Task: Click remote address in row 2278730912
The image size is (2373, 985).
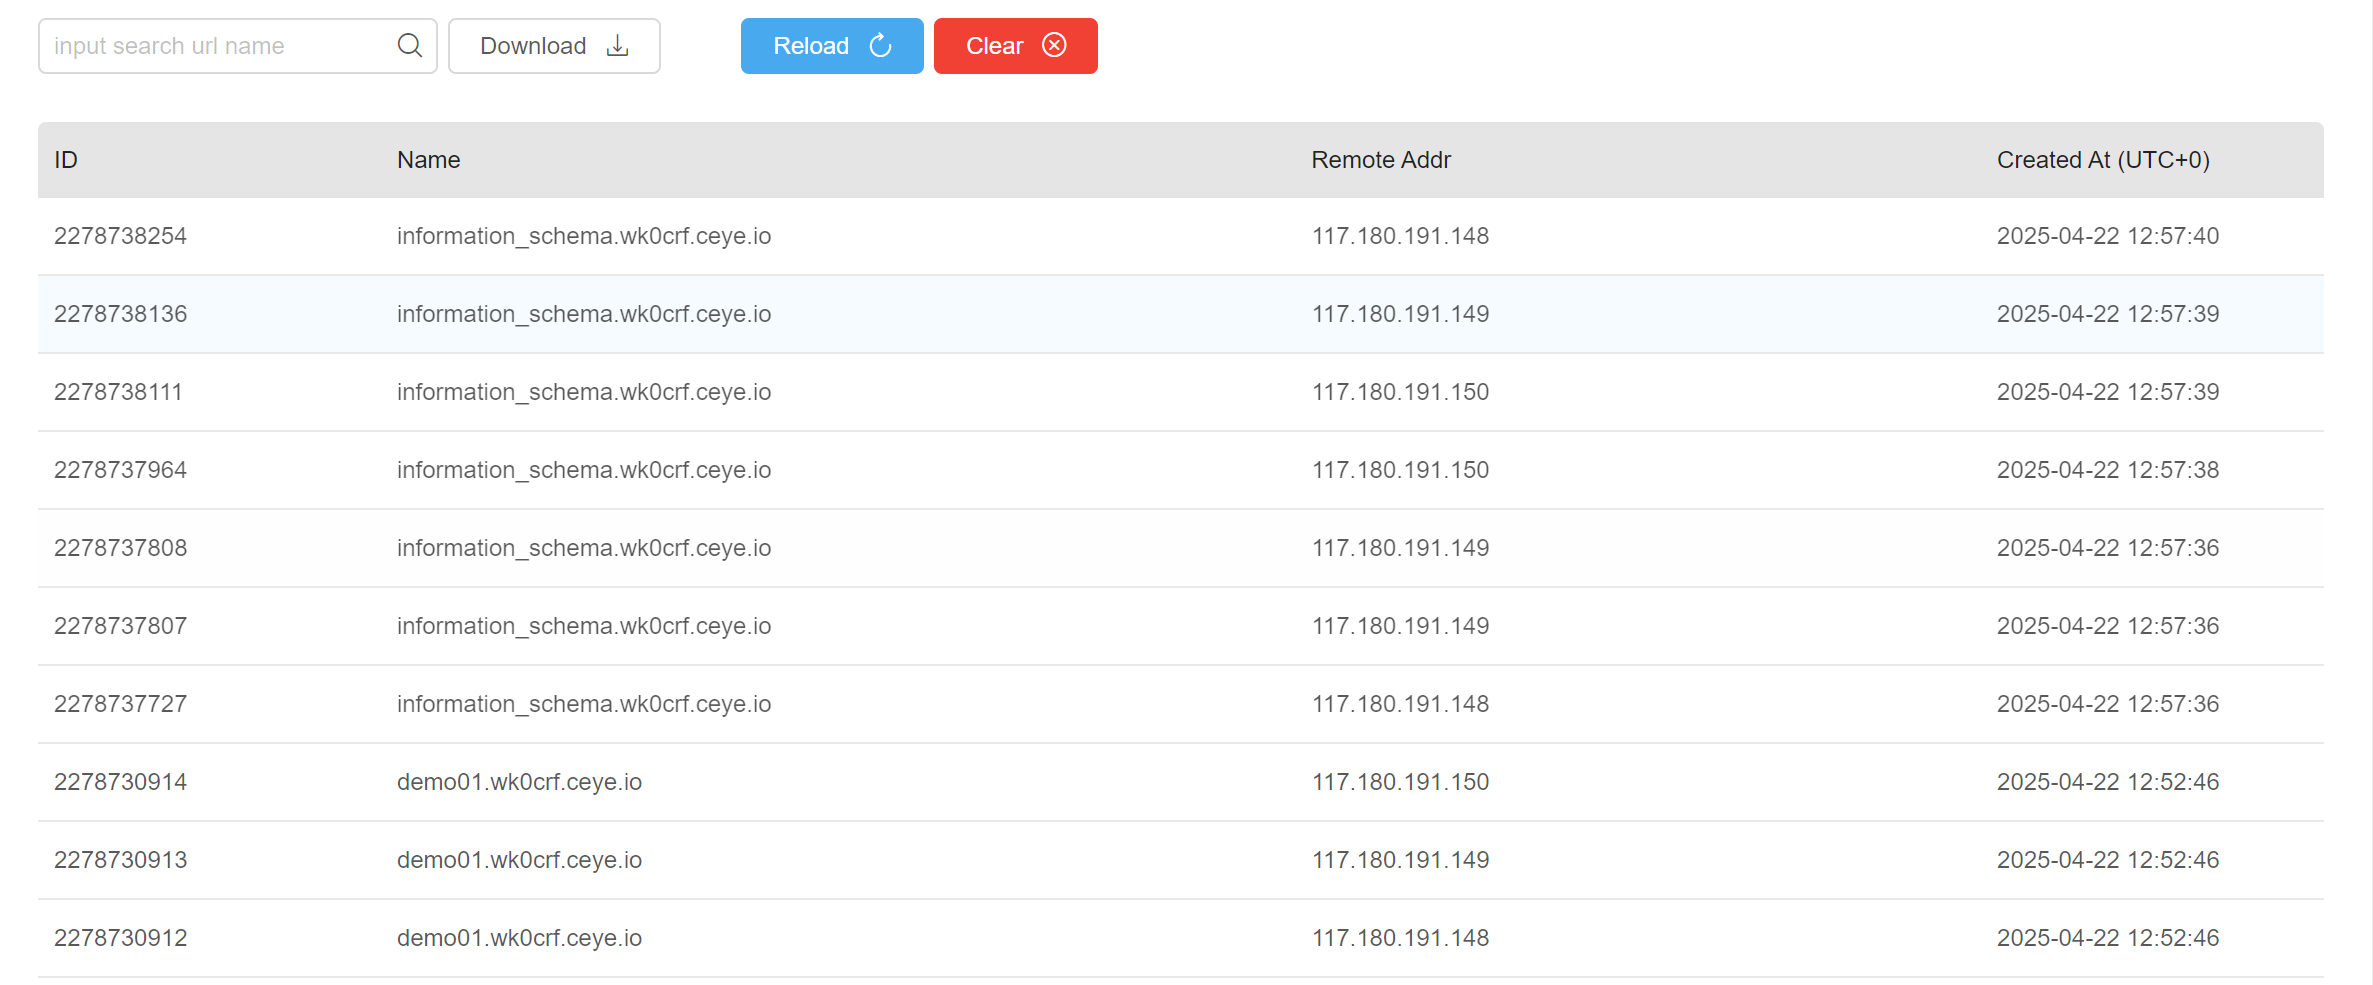Action: tap(1400, 938)
